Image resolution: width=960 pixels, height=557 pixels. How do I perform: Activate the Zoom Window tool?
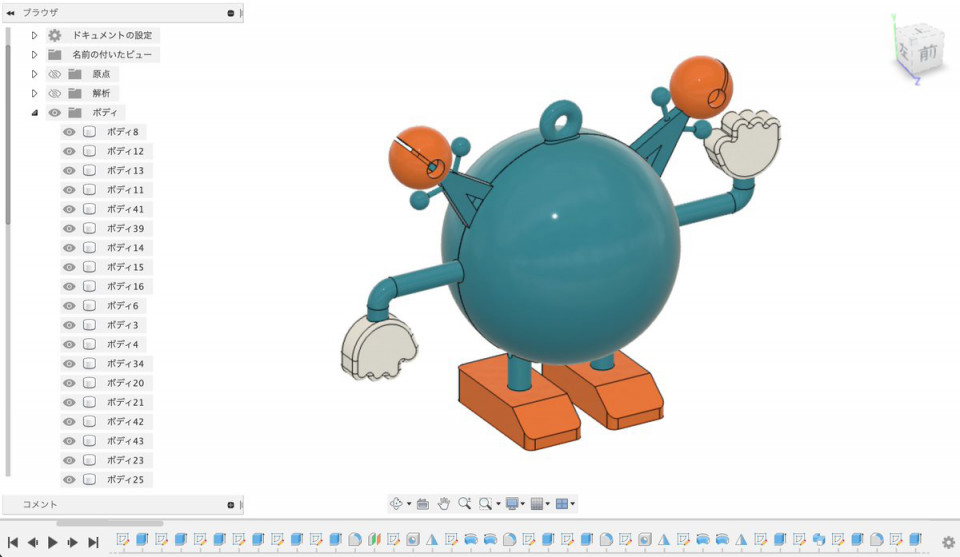[x=485, y=504]
